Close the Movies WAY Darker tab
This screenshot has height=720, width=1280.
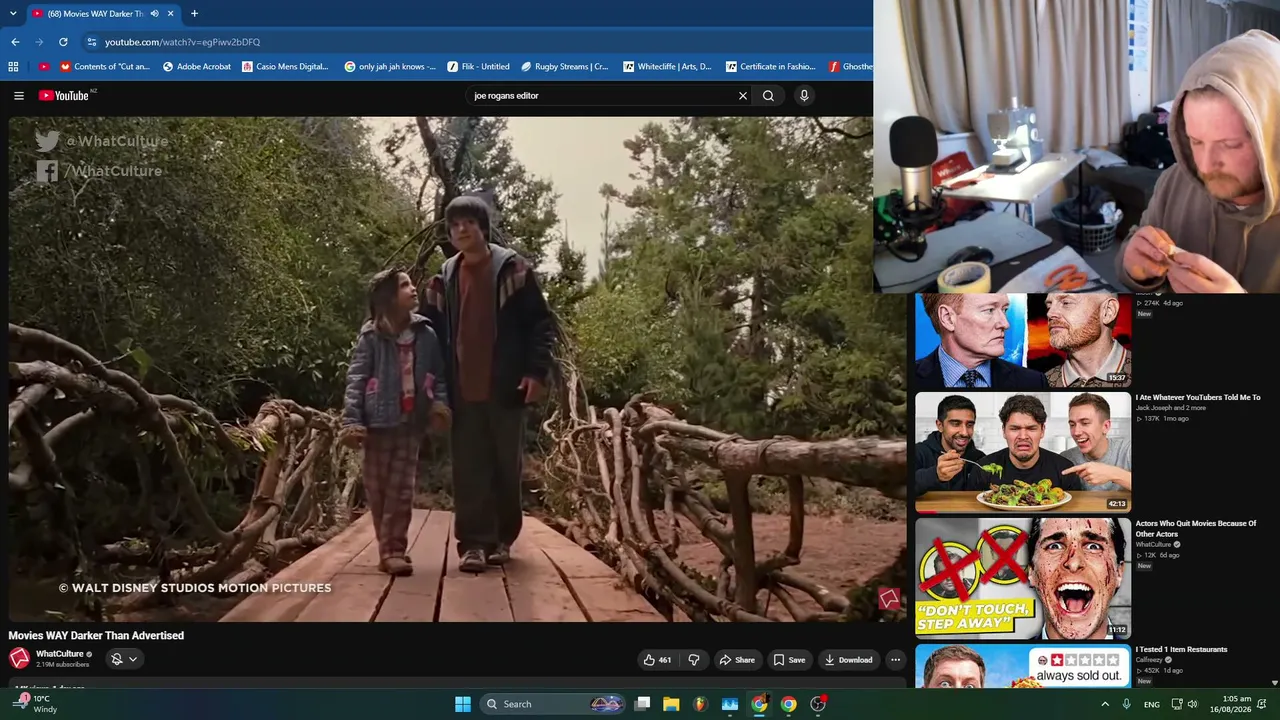(170, 14)
